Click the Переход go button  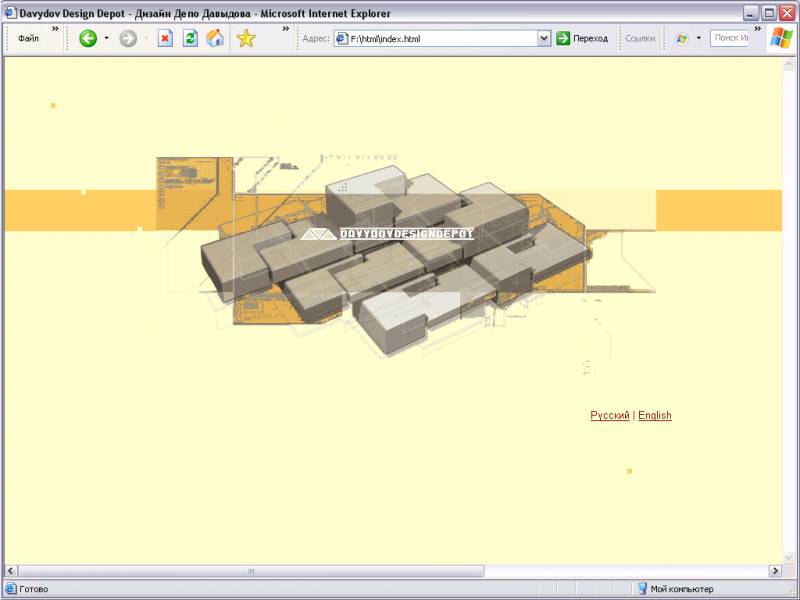[582, 38]
